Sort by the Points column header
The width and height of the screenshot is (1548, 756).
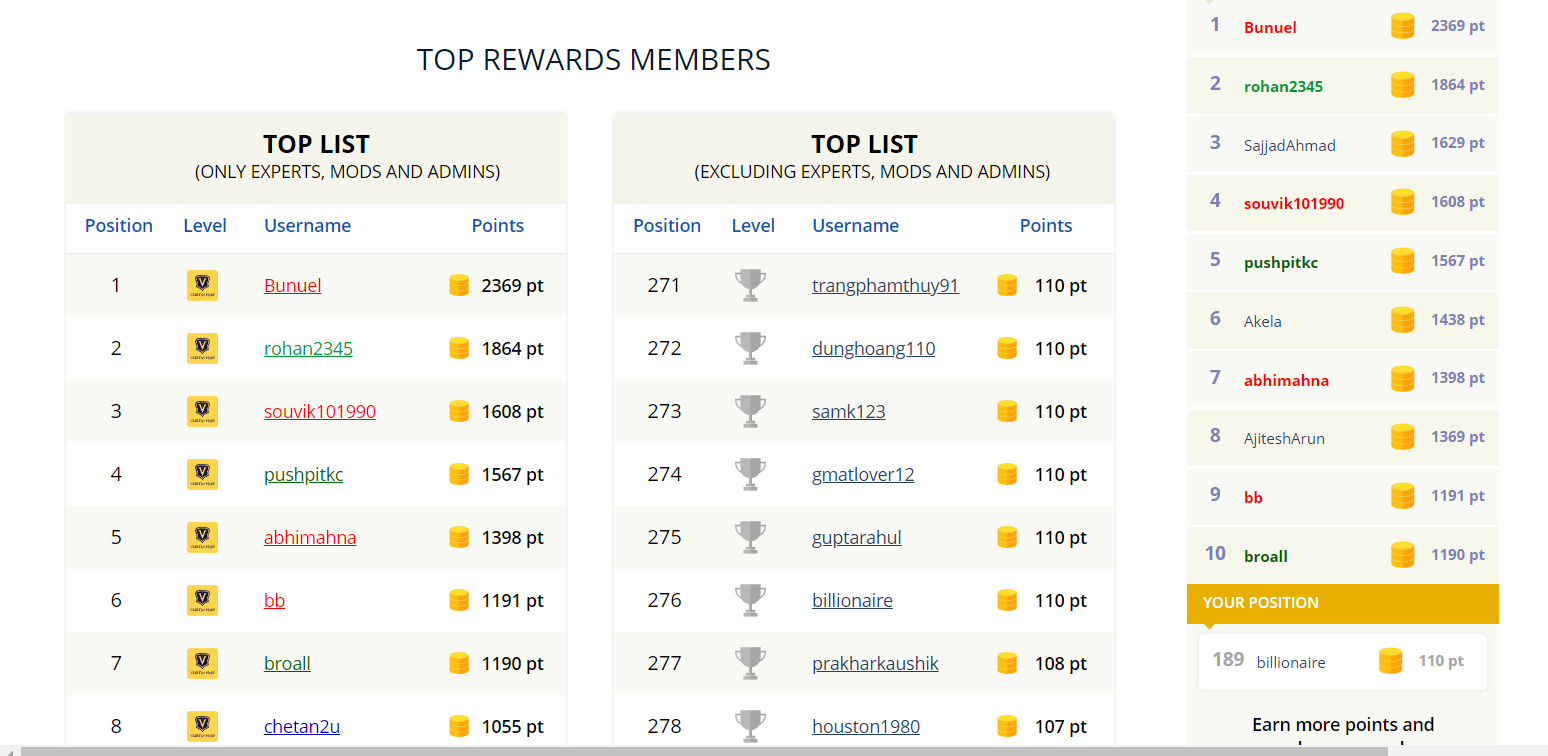coord(497,225)
